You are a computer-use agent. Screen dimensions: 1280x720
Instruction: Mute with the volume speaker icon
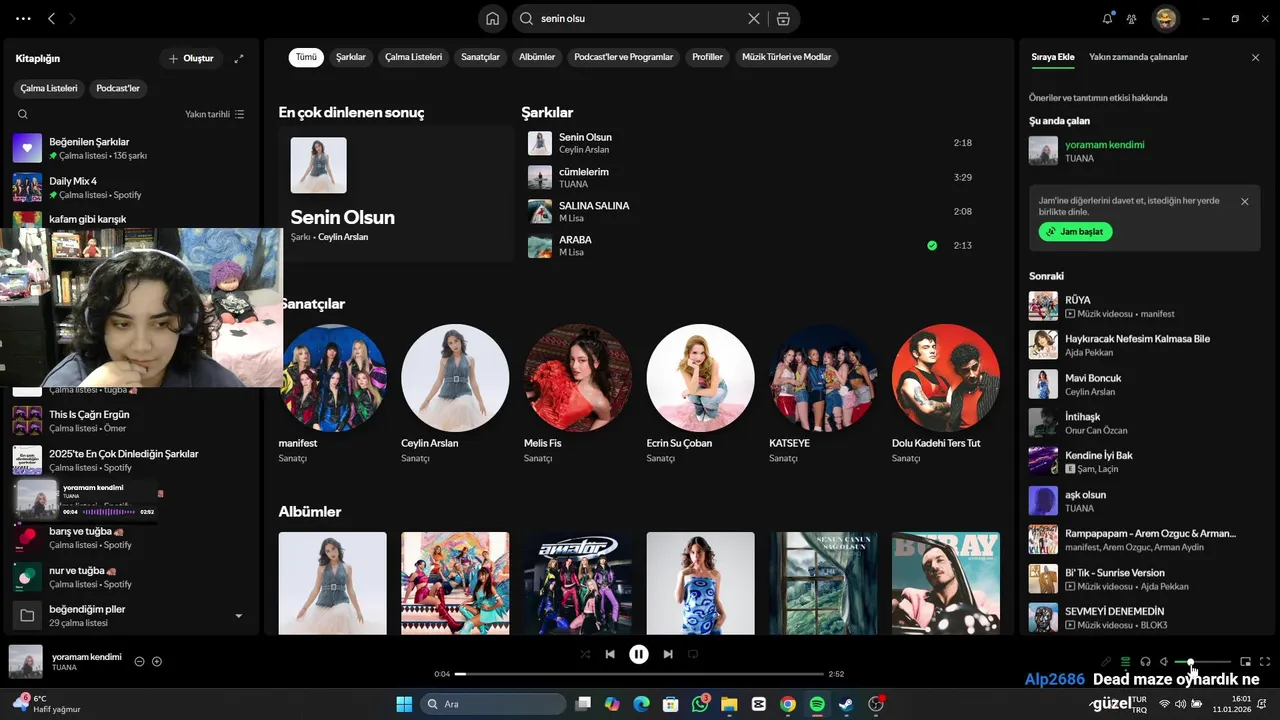pyautogui.click(x=1164, y=661)
